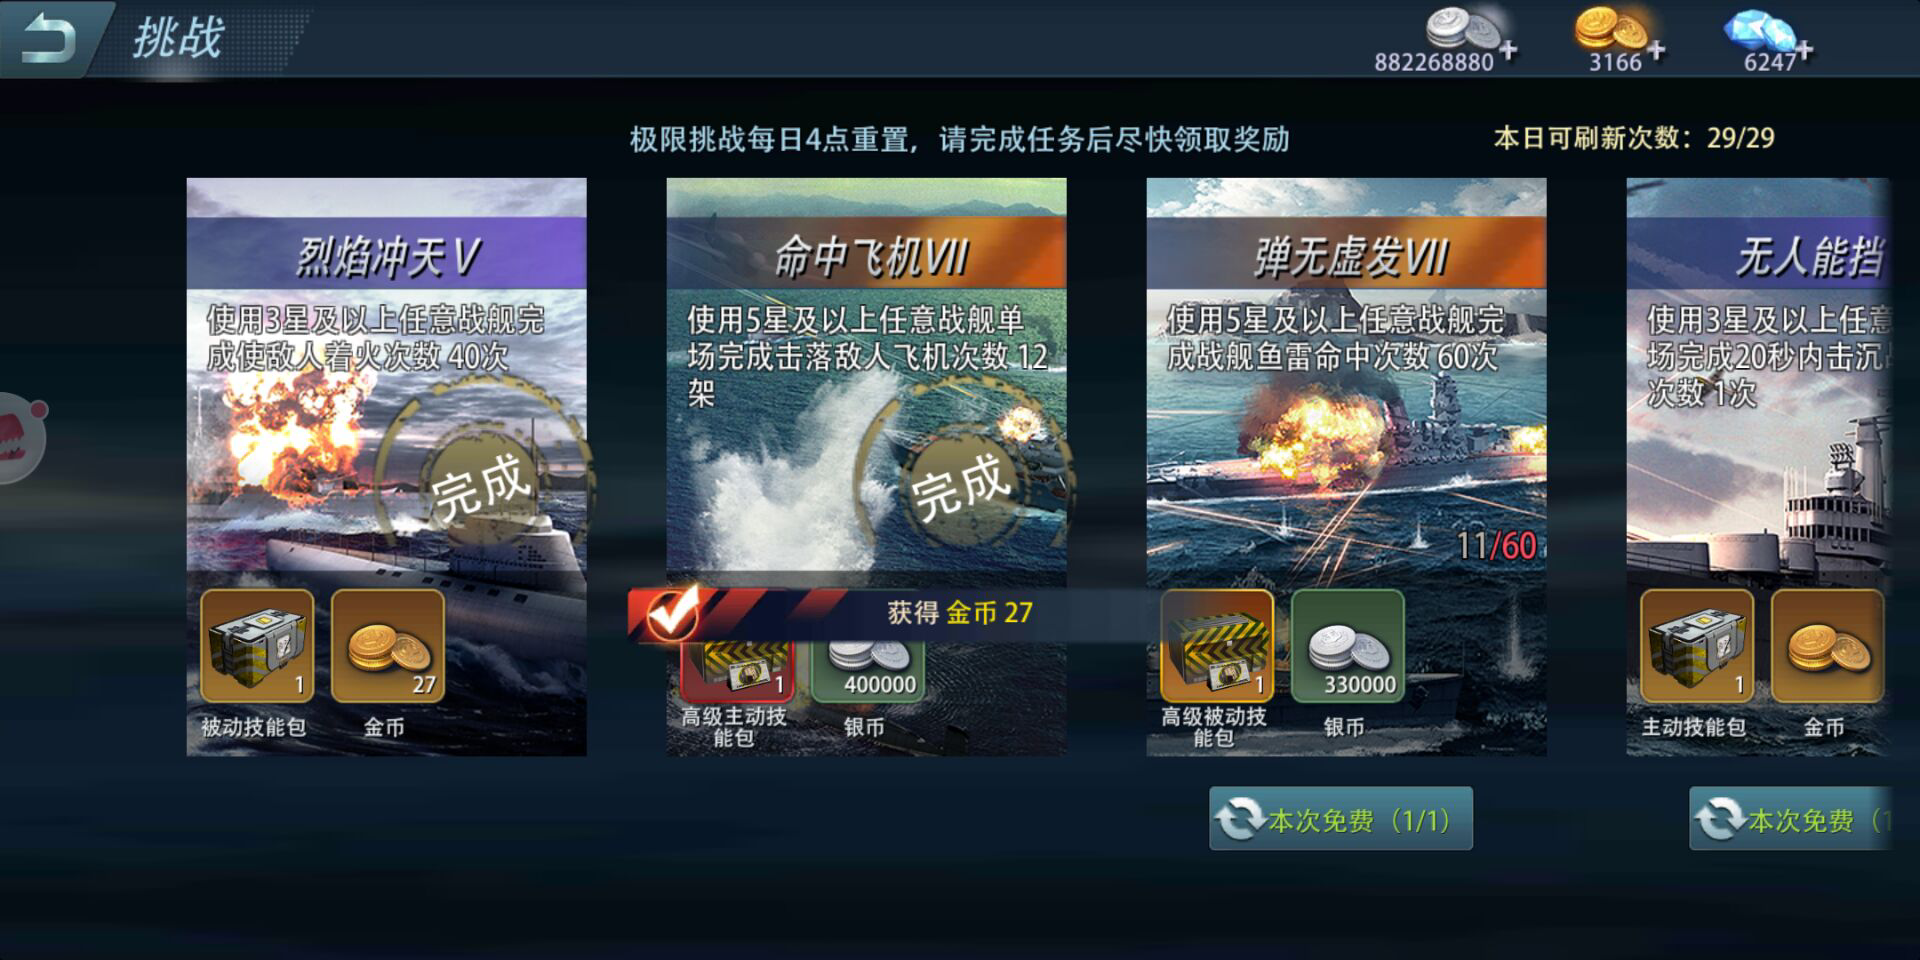1920x960 pixels.
Task: Tap 高级被动技能包 reward crate icon
Action: (x=1217, y=646)
